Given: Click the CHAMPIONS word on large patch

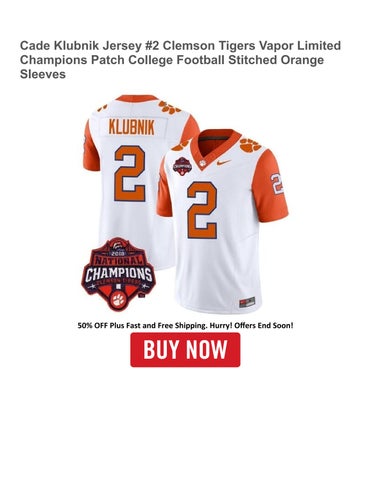Looking at the screenshot, I should (x=118, y=274).
